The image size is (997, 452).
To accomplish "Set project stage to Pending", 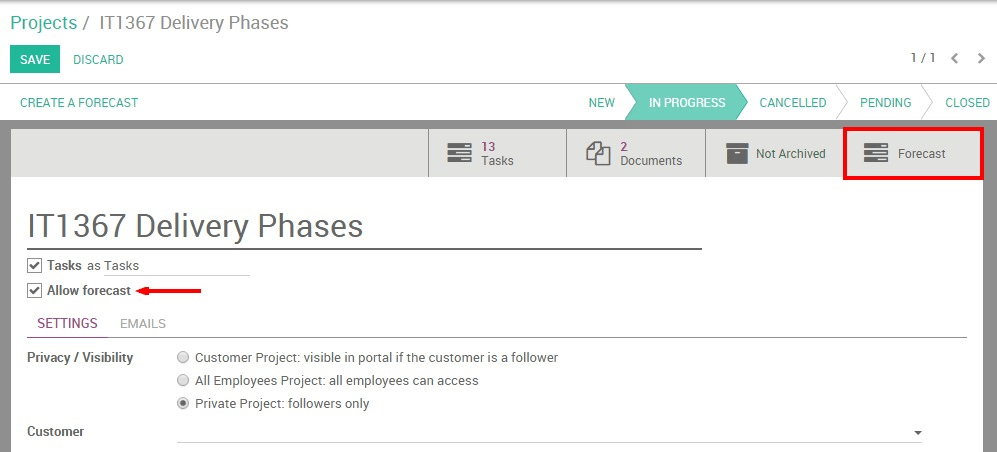I will [885, 103].
